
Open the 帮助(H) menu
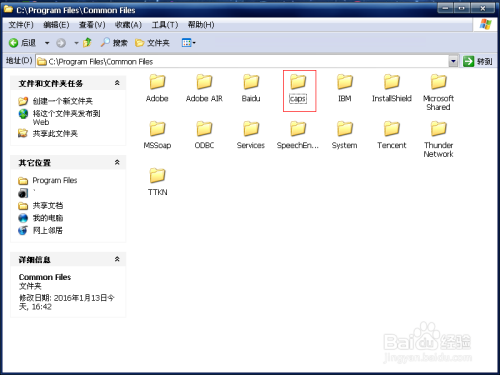point(201,25)
